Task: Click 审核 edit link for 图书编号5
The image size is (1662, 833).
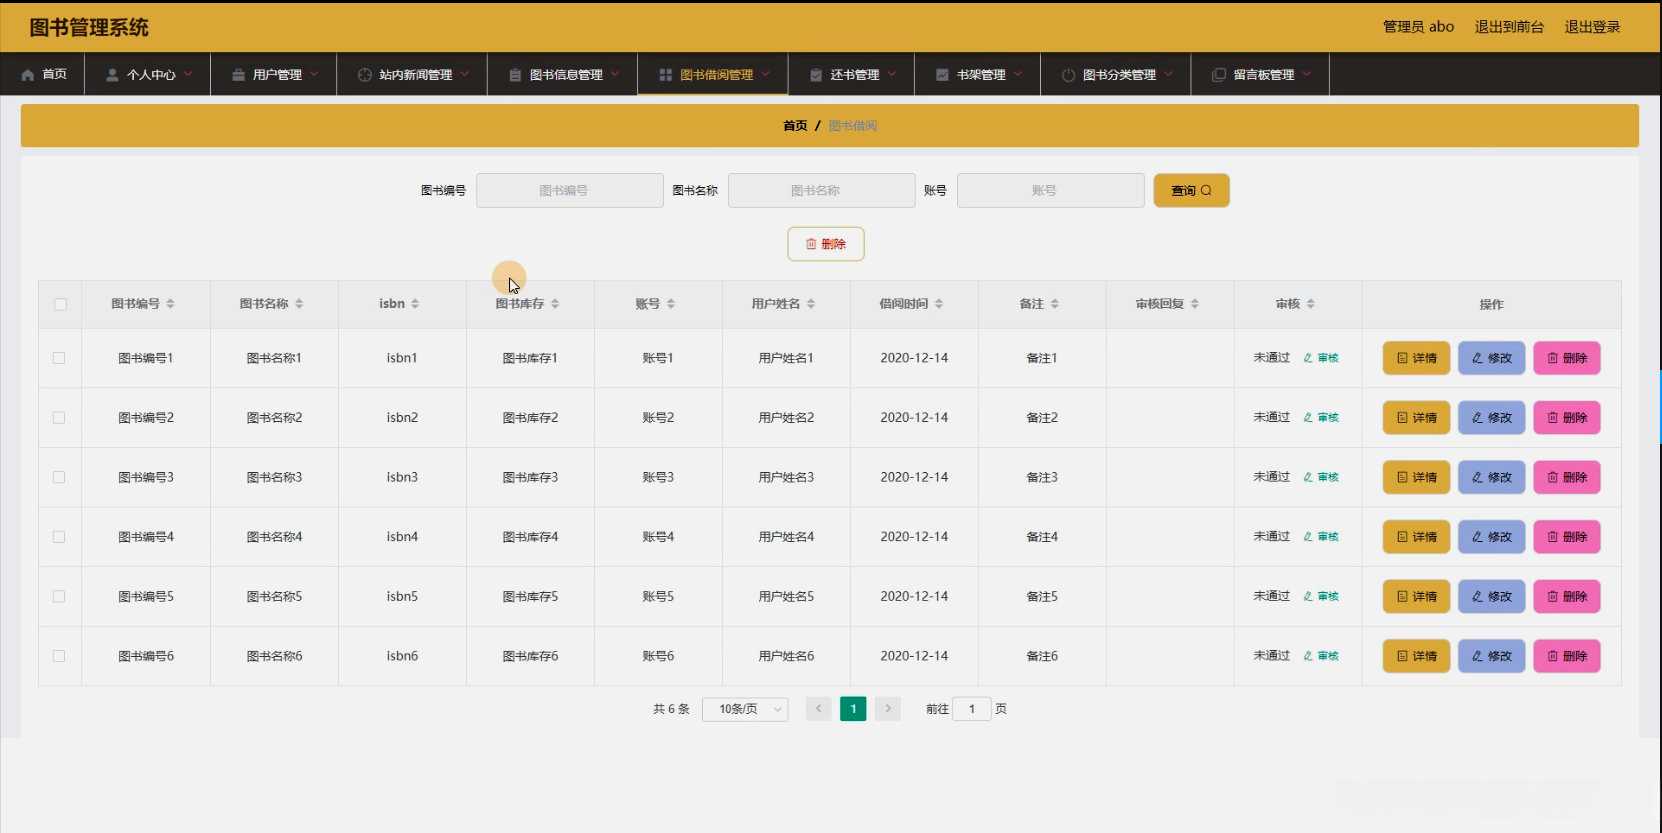Action: pos(1321,596)
